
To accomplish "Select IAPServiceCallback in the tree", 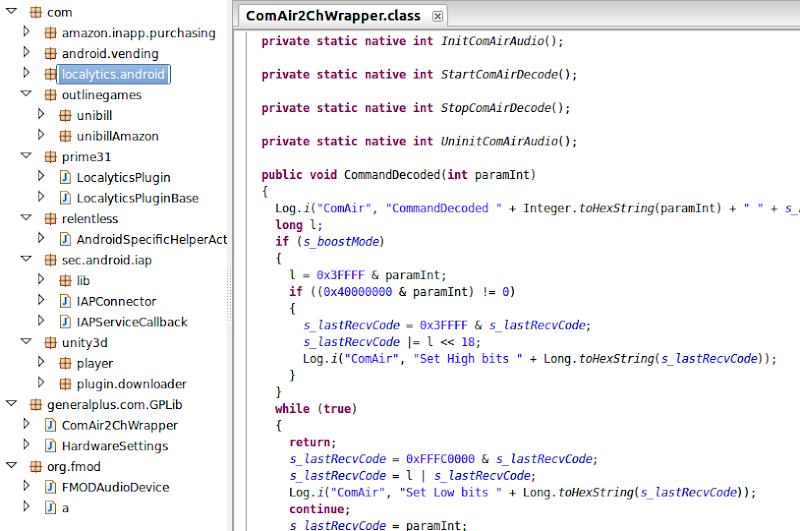I will click(x=132, y=322).
